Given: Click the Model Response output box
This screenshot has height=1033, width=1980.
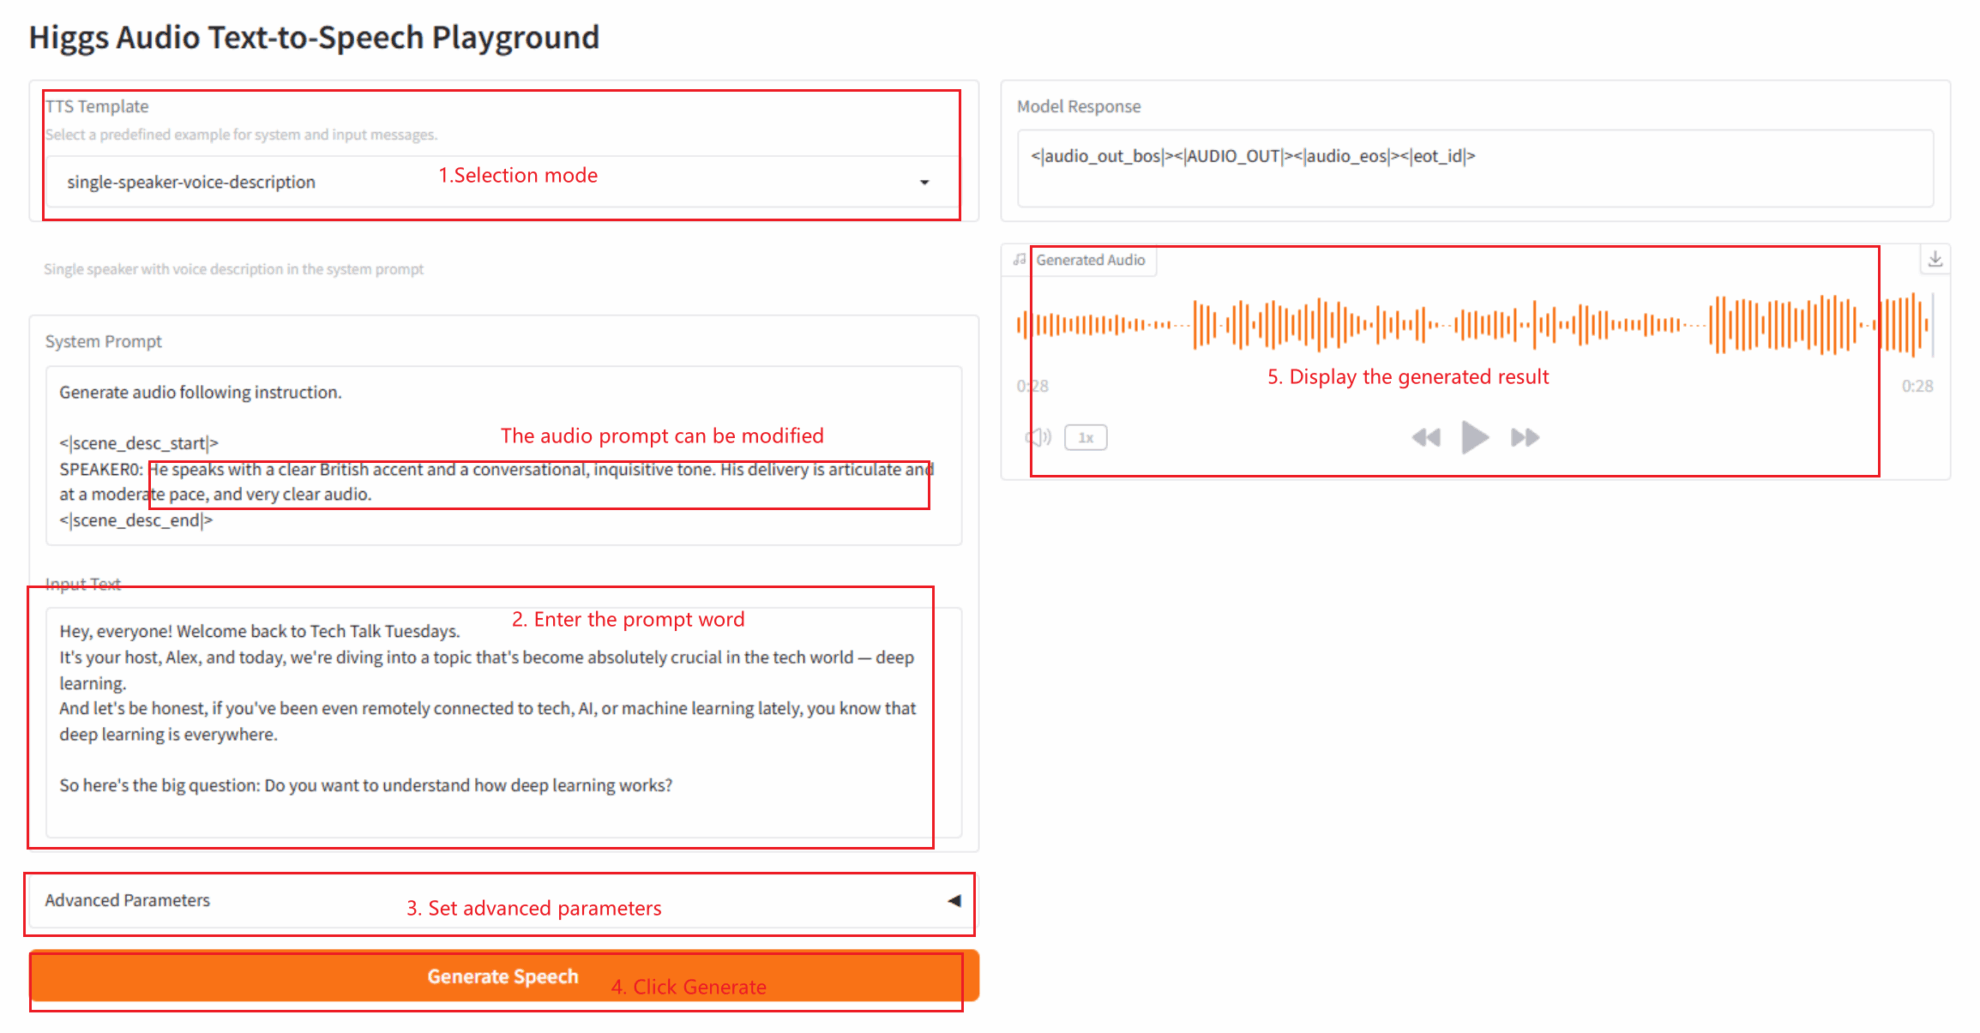Looking at the screenshot, I should 1474,167.
